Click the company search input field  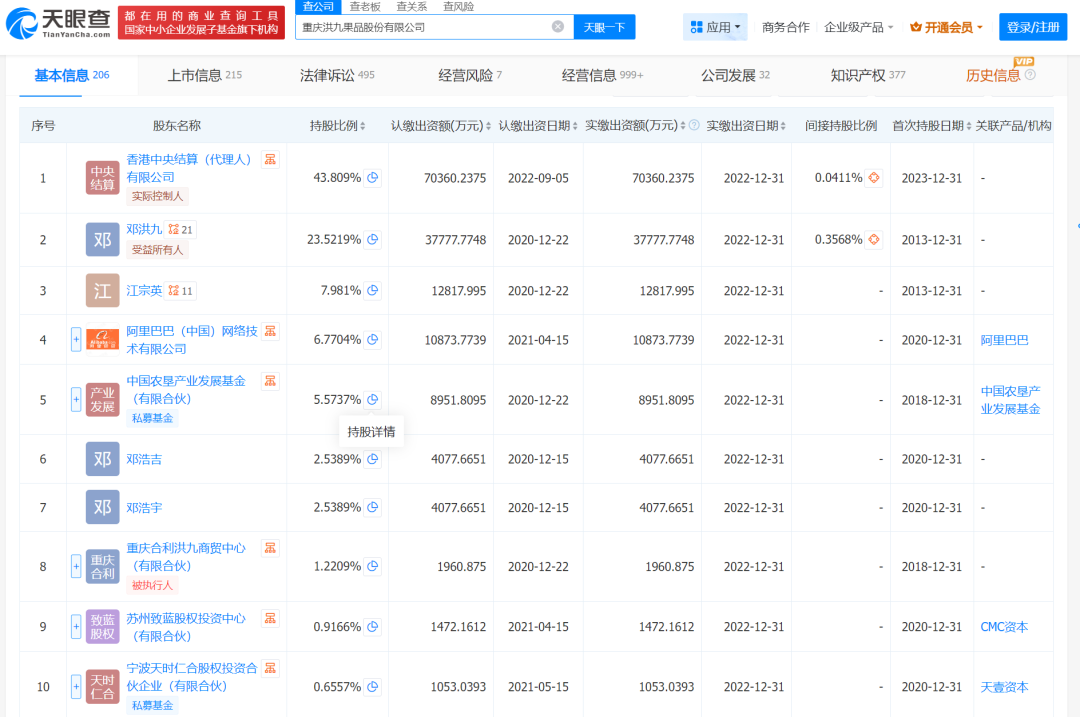coord(425,27)
